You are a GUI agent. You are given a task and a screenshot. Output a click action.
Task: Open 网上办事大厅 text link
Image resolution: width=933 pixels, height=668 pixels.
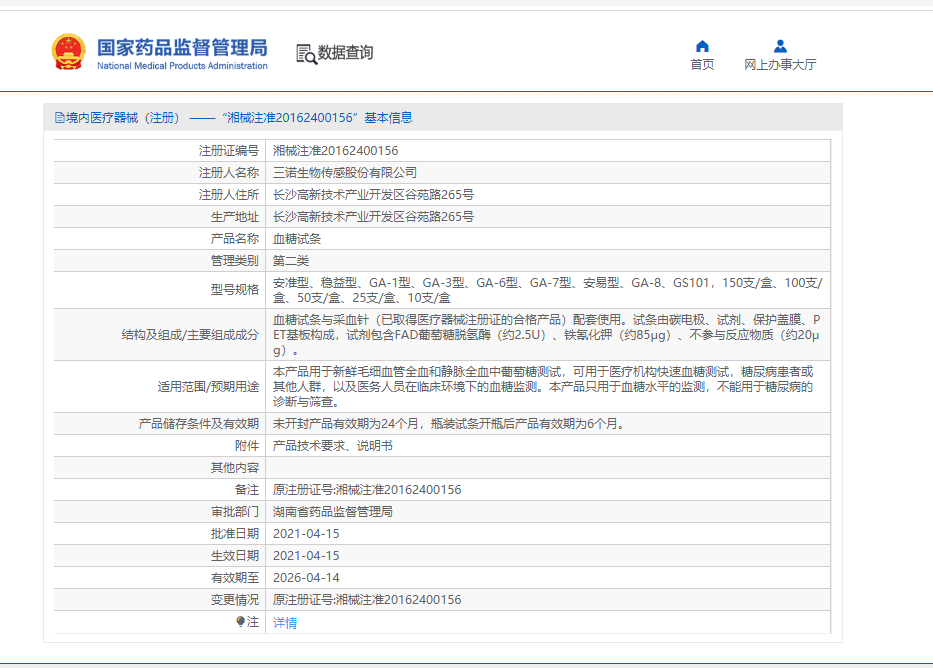point(780,64)
